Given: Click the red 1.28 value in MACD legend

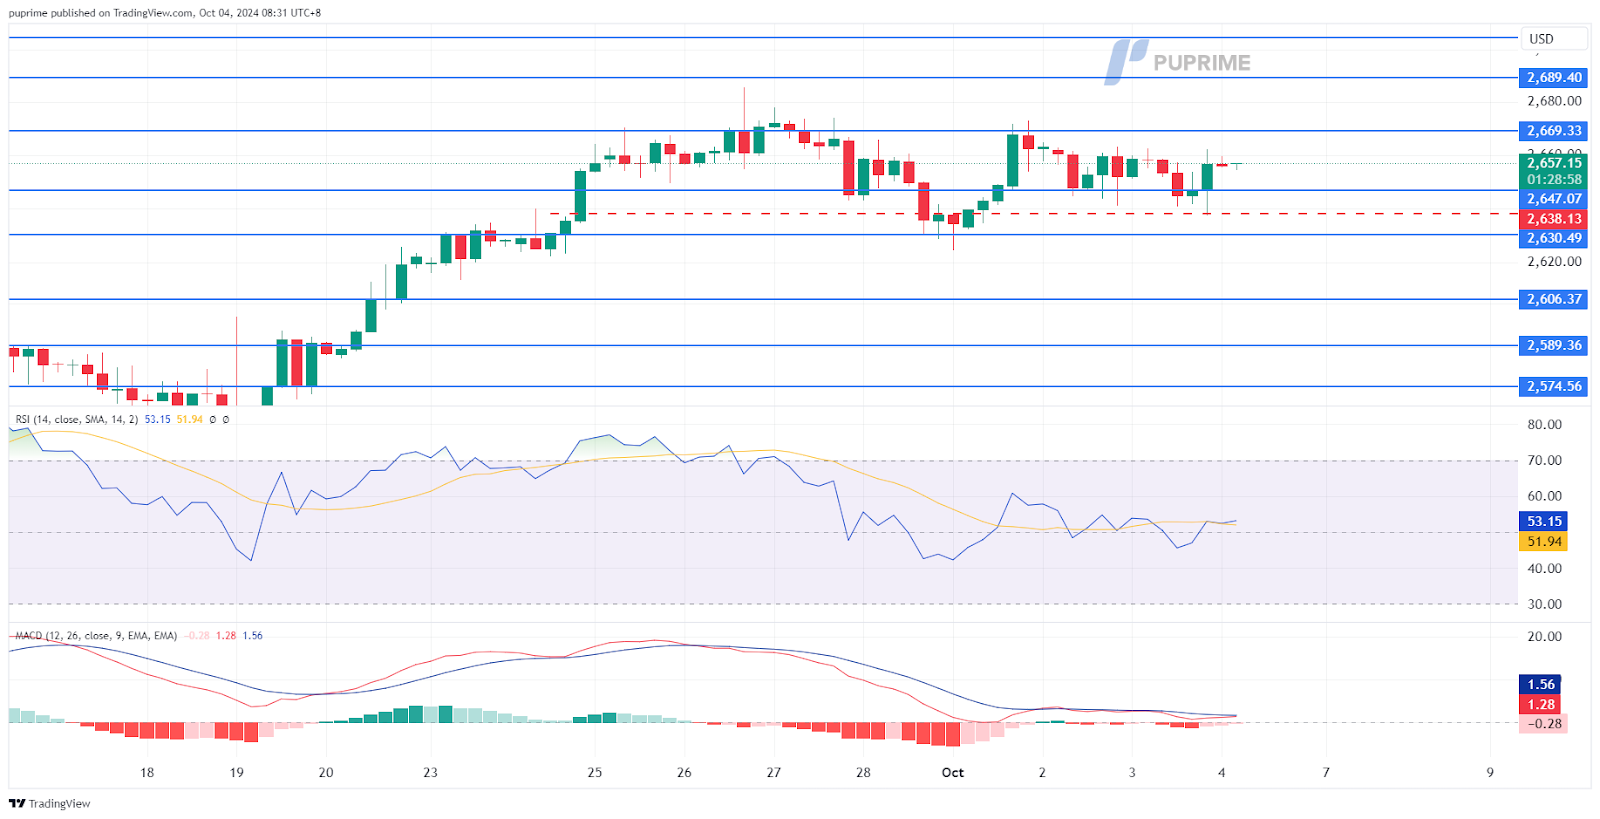Looking at the screenshot, I should tap(226, 636).
